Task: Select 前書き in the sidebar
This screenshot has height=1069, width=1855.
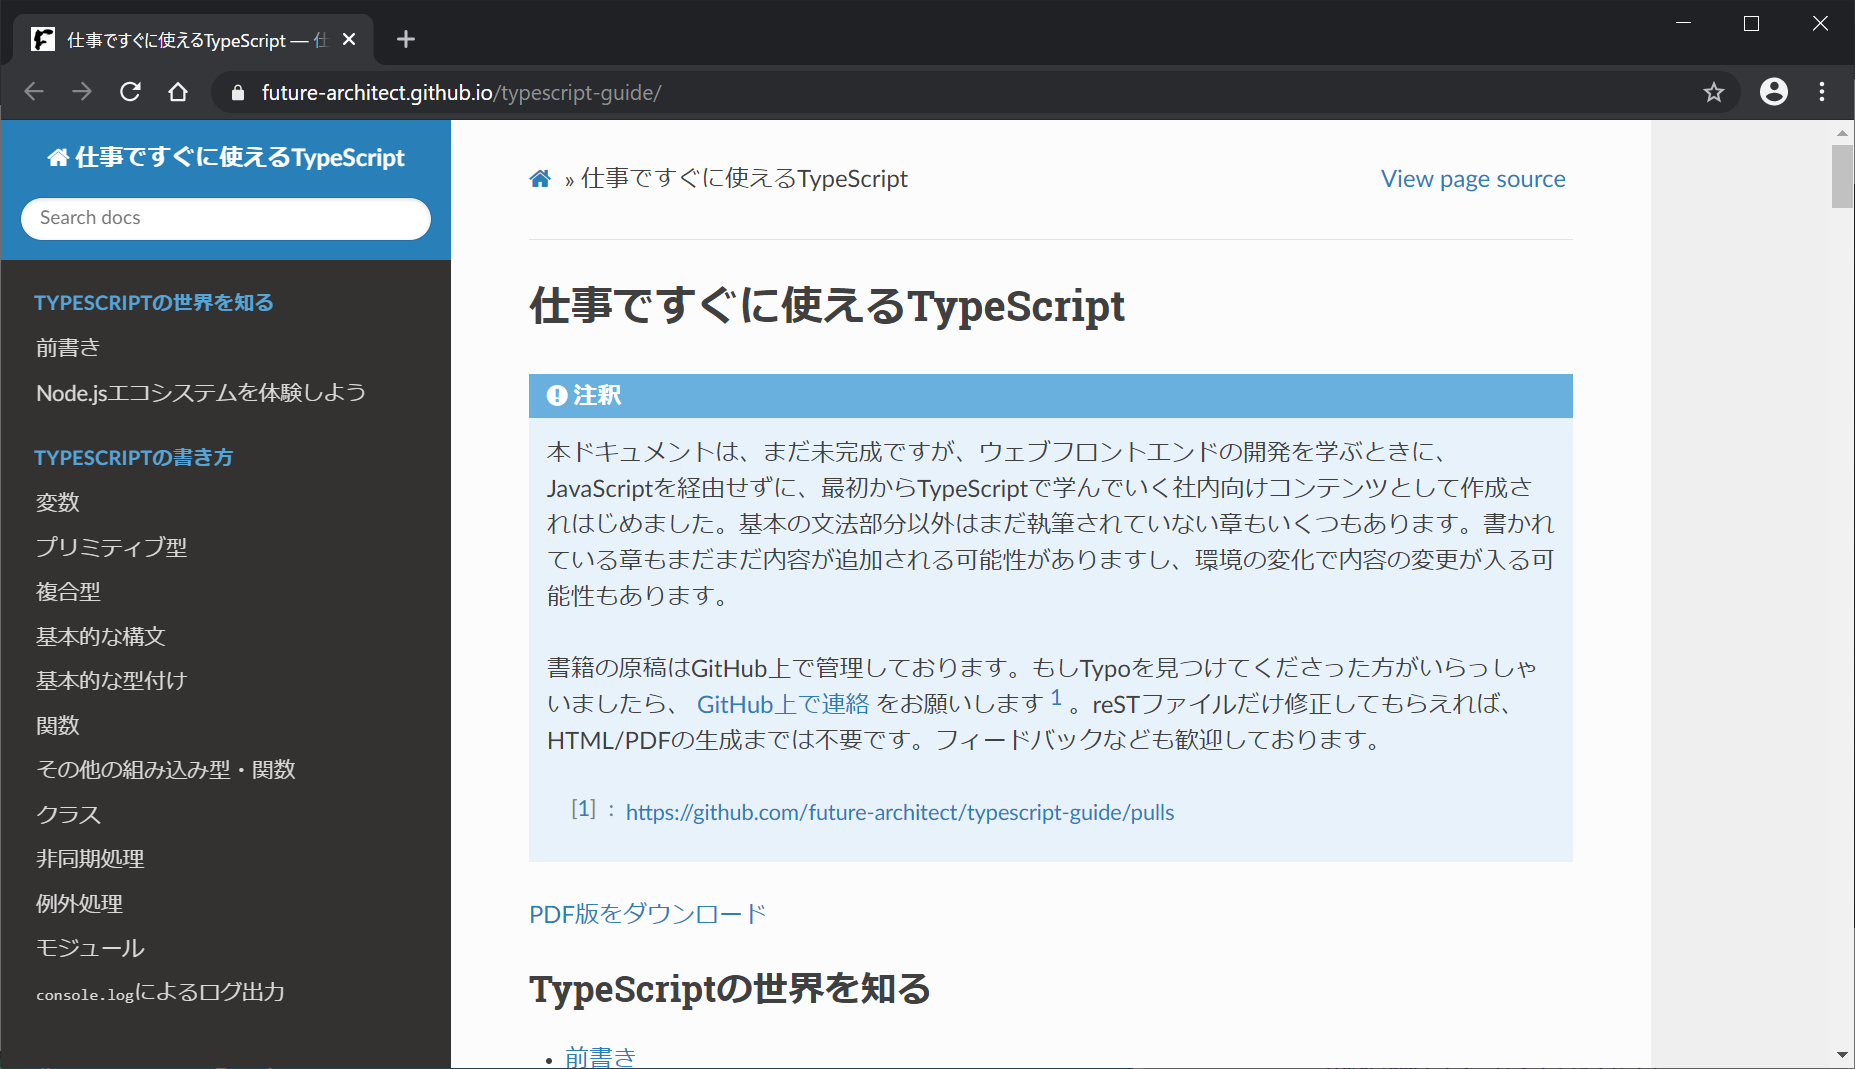Action: [x=68, y=348]
